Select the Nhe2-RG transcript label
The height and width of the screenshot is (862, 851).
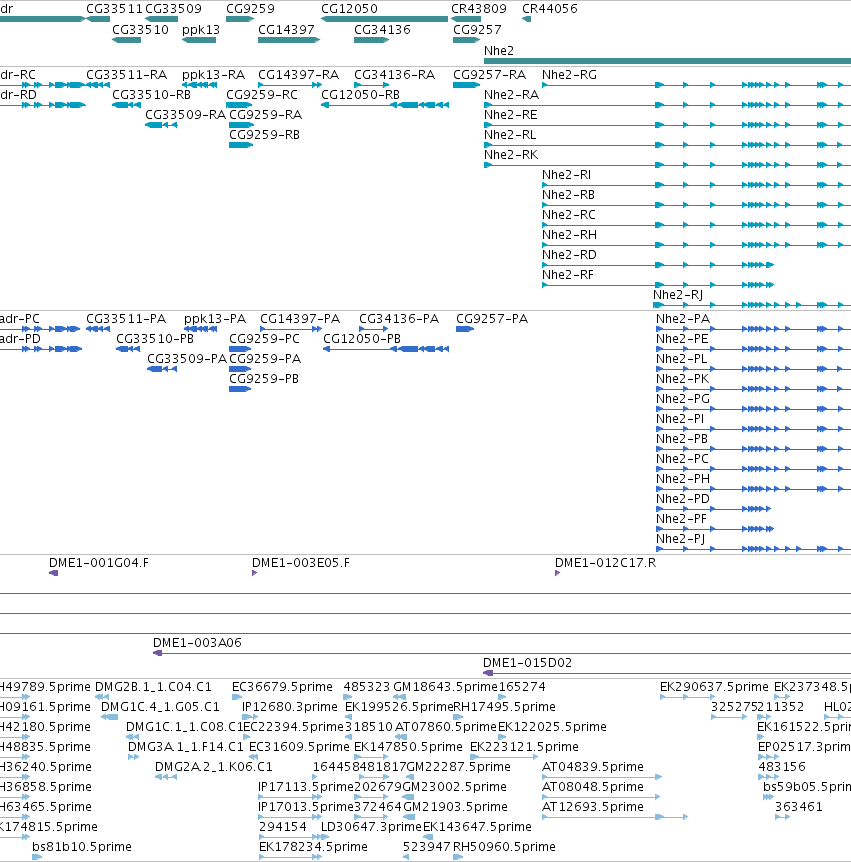pos(569,75)
